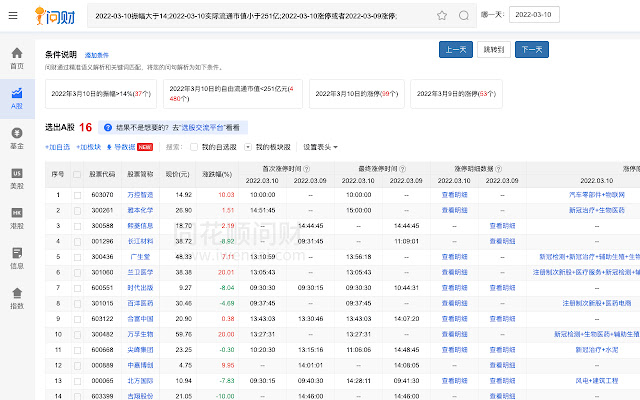Focus the query search input box
Image resolution: width=640 pixels, height=400 pixels.
[x=261, y=16]
